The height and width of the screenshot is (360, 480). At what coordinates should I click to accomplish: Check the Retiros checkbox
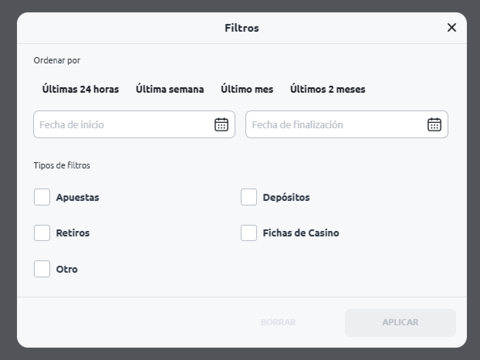coord(42,233)
